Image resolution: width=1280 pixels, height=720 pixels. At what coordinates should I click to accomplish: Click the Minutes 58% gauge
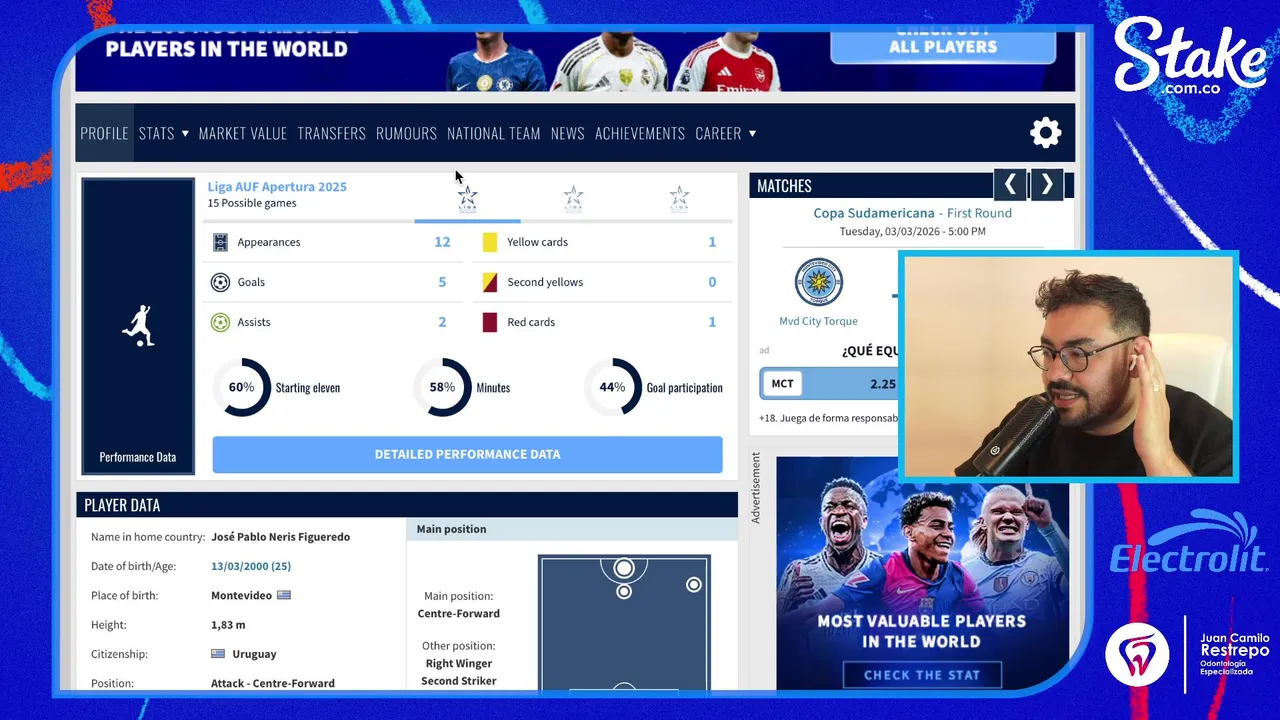(442, 387)
